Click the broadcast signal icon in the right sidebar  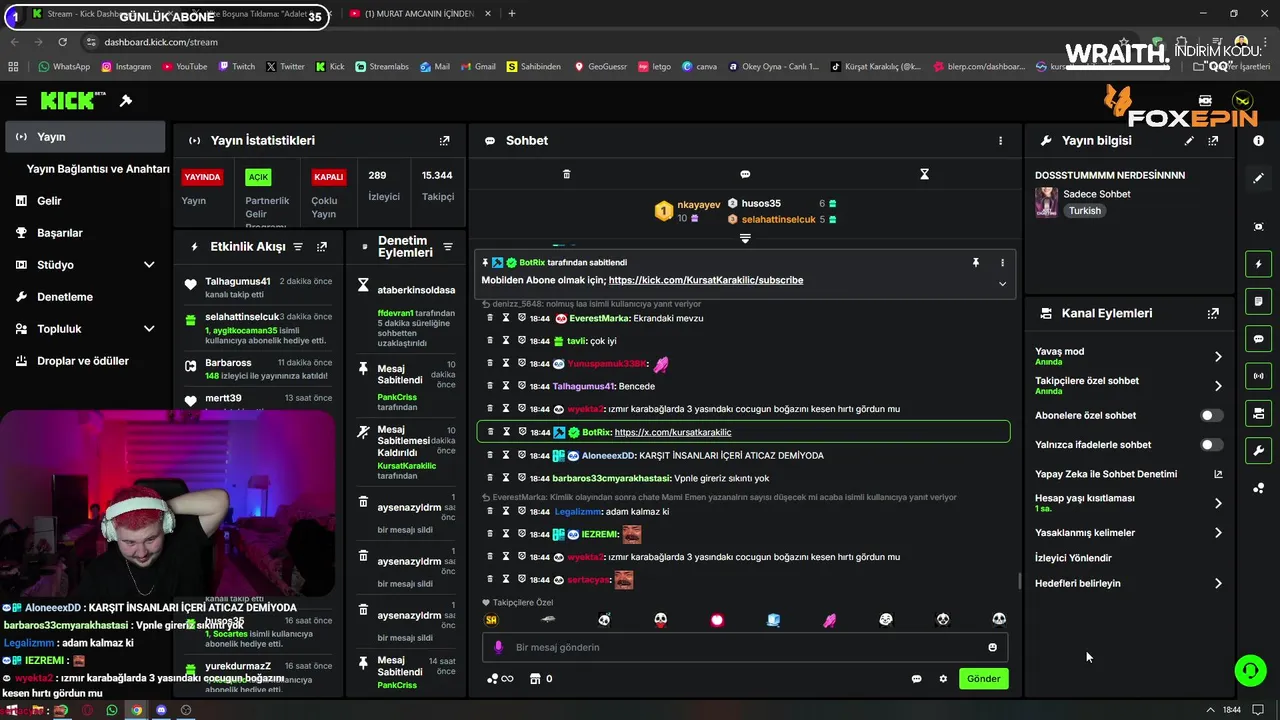(1258, 376)
